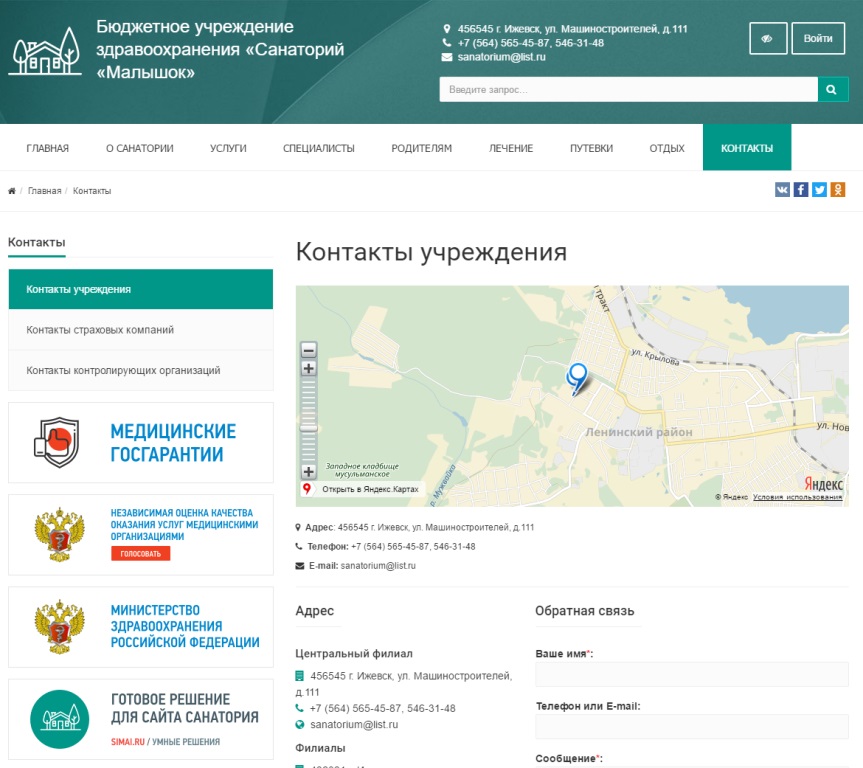The width and height of the screenshot is (863, 768).
Task: Click the blue location marker on map
Action: (x=577, y=377)
